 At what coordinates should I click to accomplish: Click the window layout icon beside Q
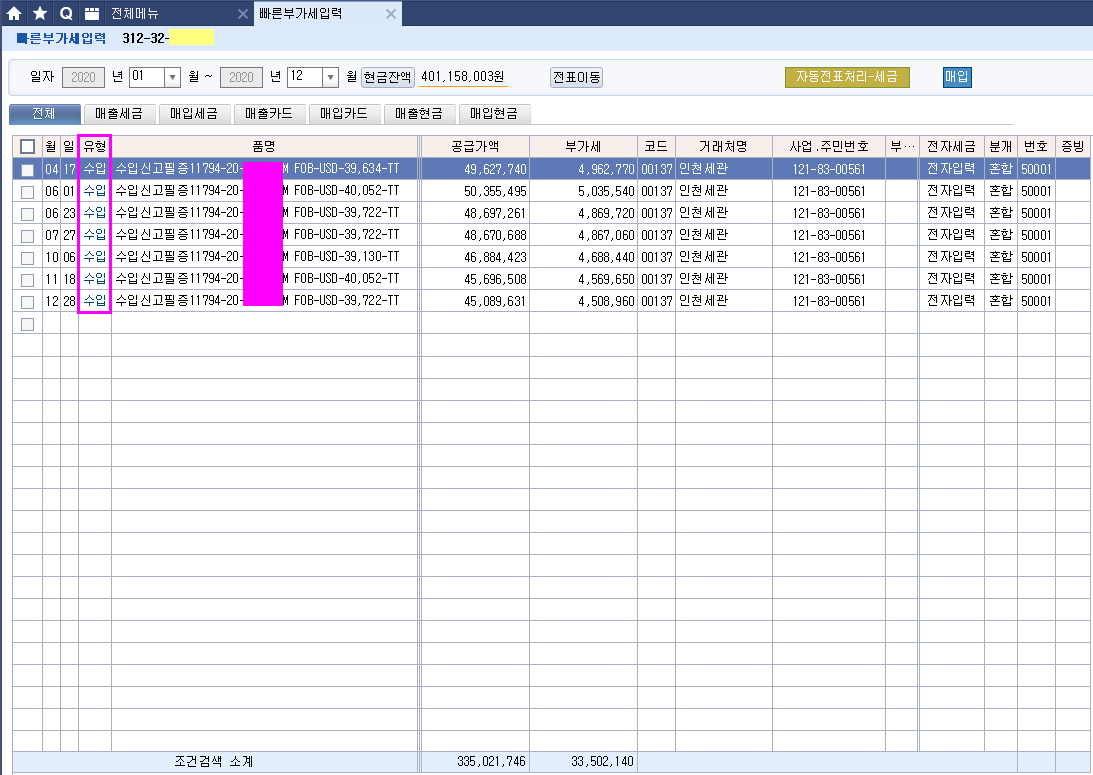coord(92,13)
